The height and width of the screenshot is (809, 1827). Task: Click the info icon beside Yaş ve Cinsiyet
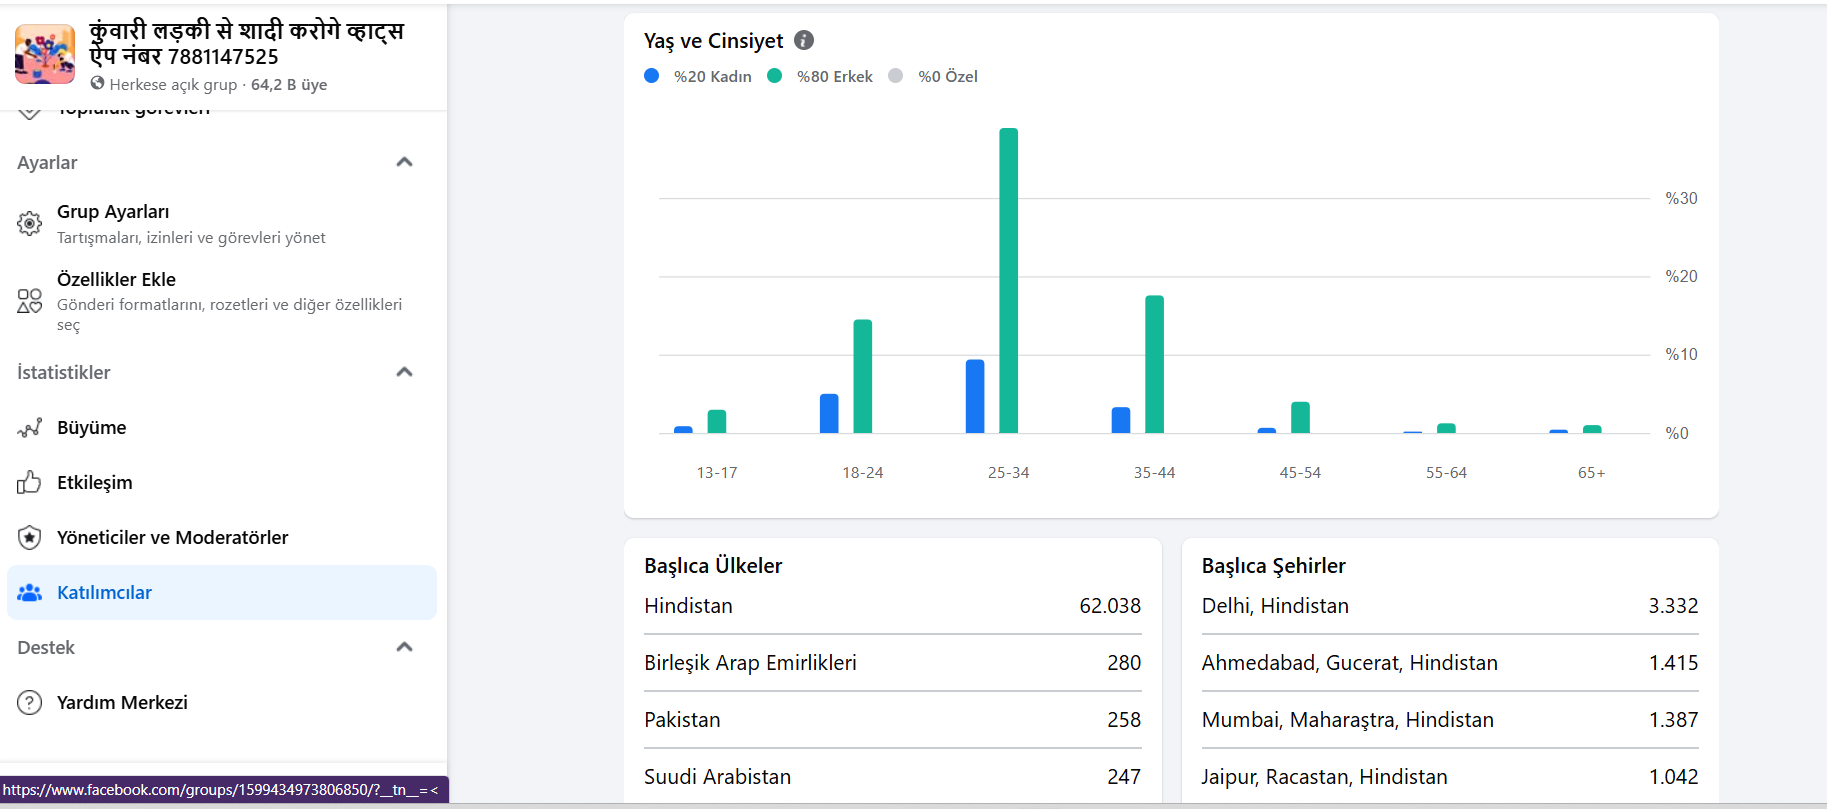804,40
